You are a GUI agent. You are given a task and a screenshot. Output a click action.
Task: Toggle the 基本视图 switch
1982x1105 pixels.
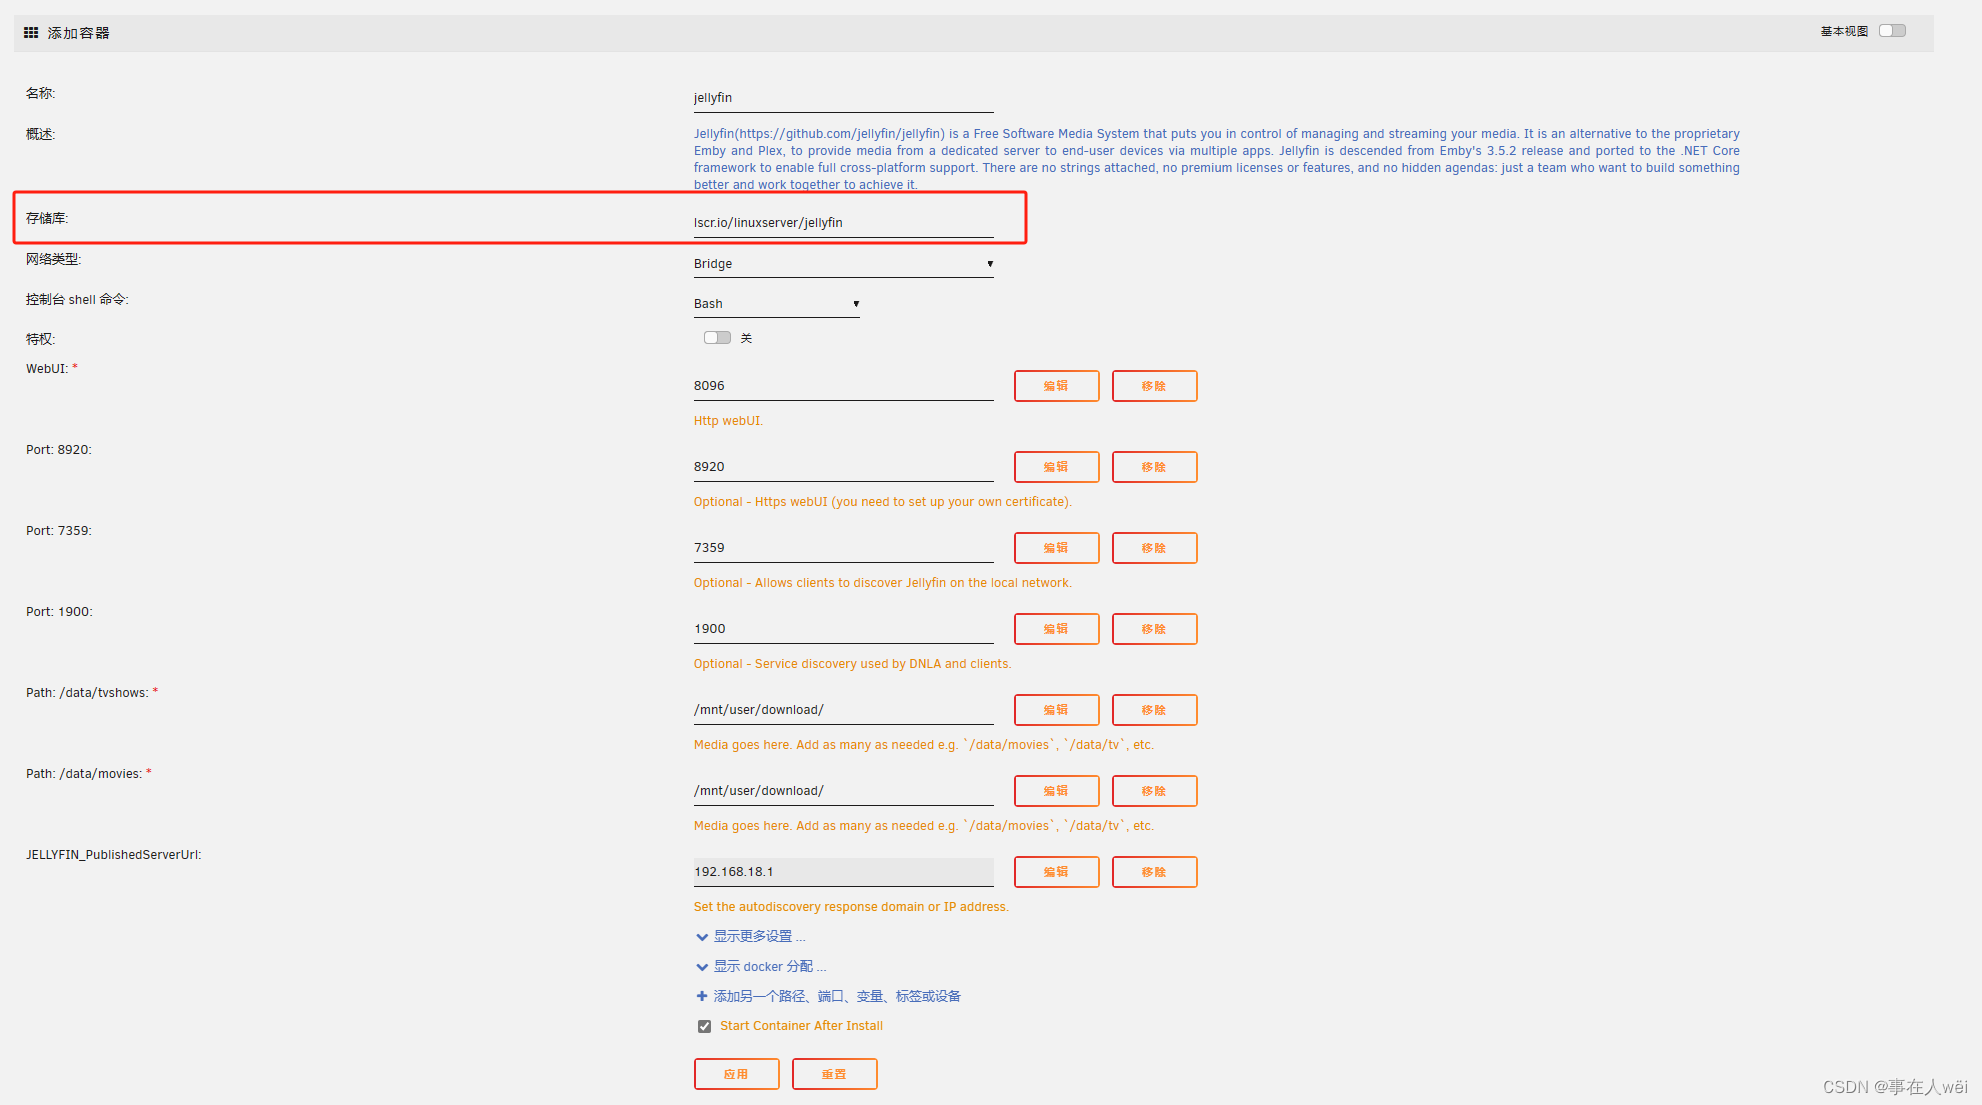[x=1892, y=31]
